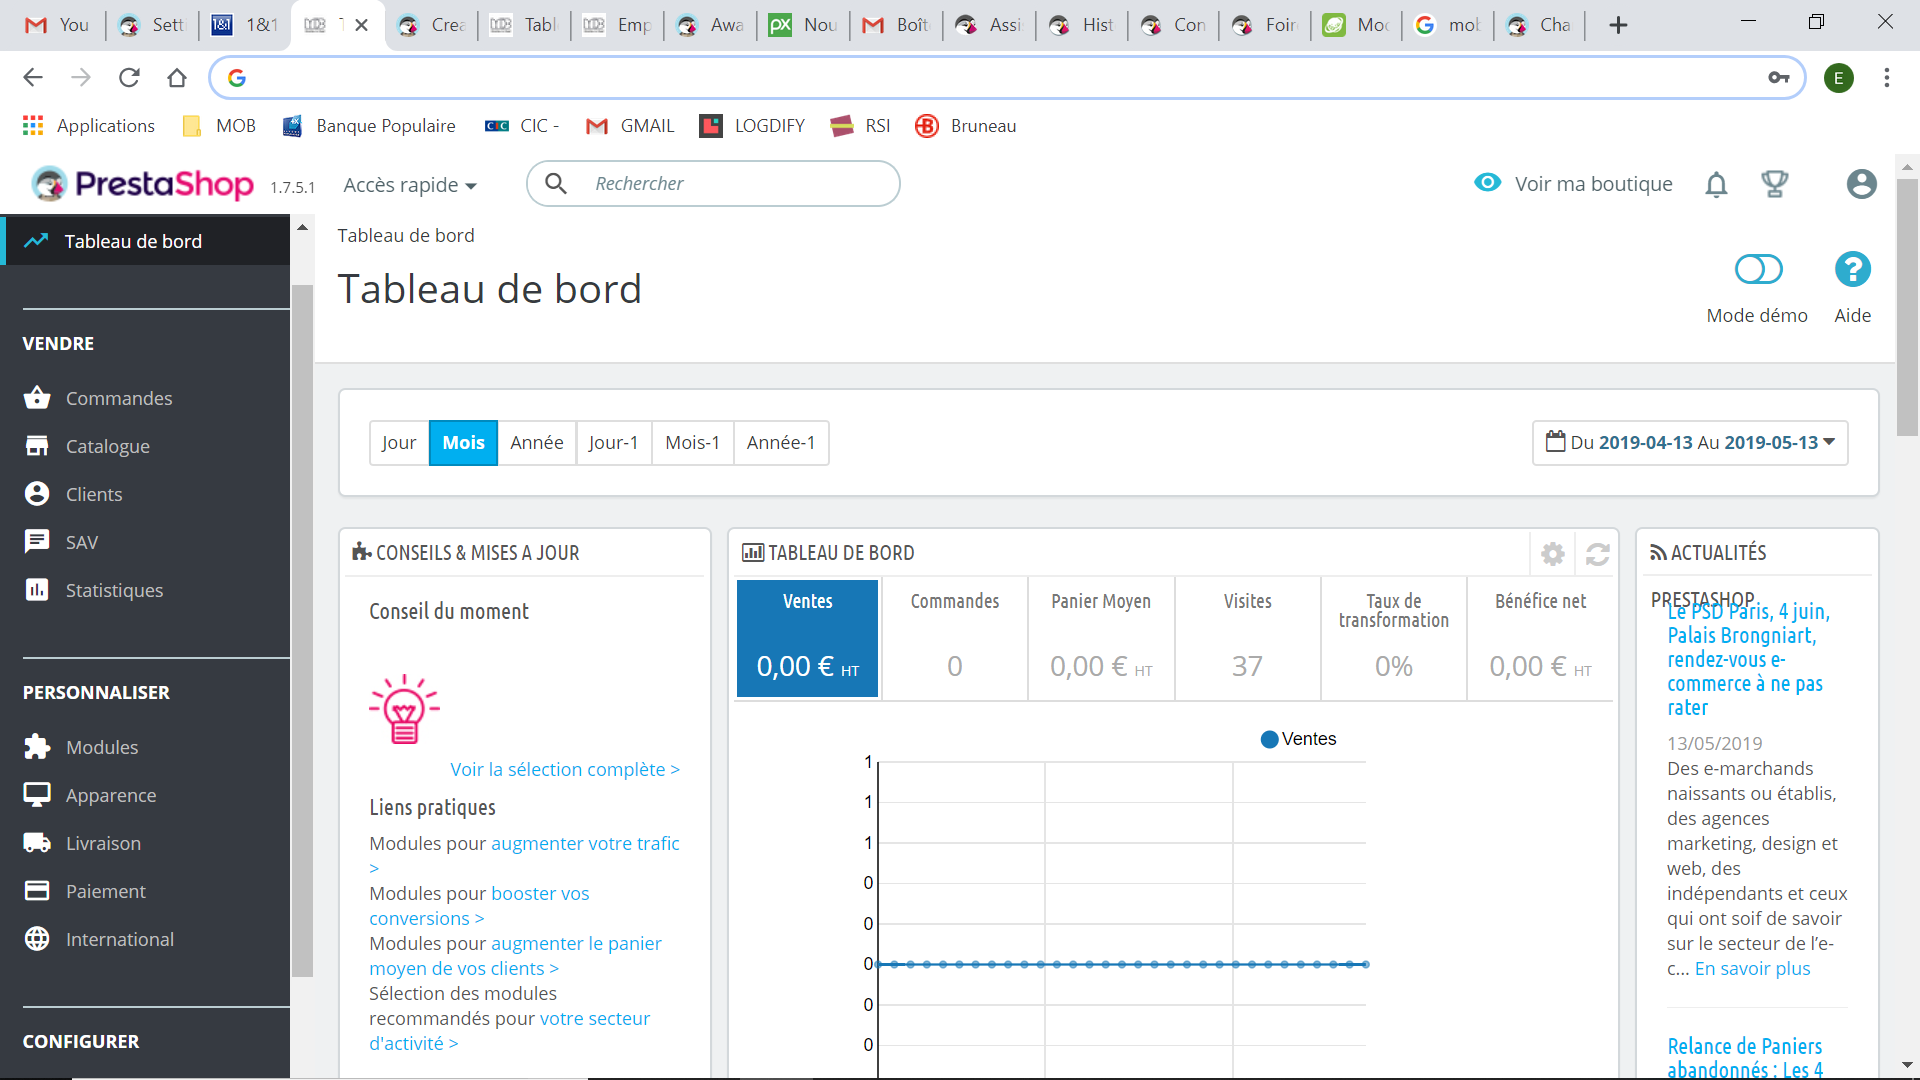Expand the Accès rapide dropdown
This screenshot has width=1920, height=1080.
[x=410, y=185]
